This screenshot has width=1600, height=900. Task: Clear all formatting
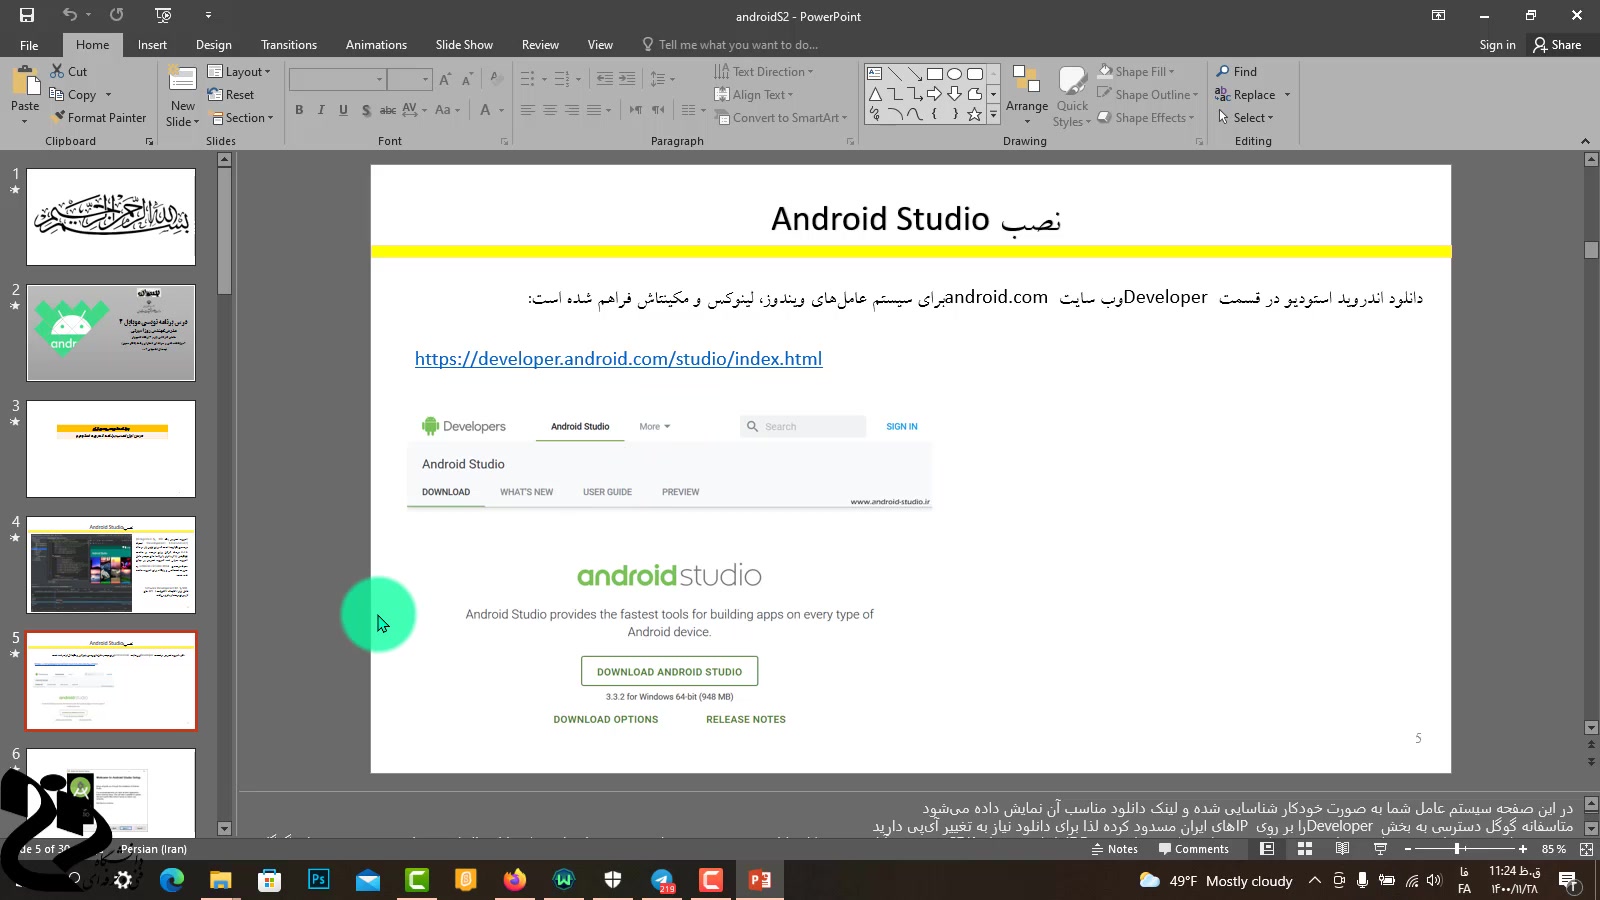[x=497, y=79]
